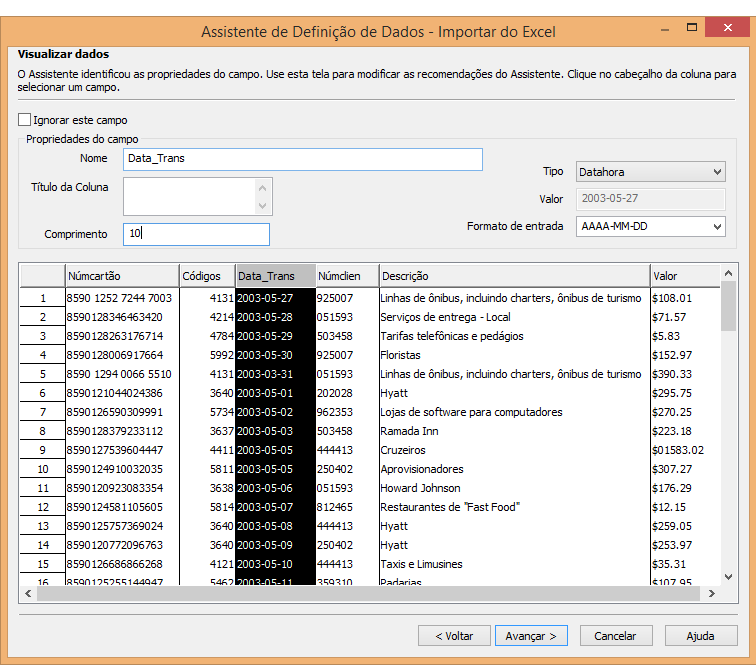Click the 'Avançar >' button
The image size is (756, 665).
[531, 635]
